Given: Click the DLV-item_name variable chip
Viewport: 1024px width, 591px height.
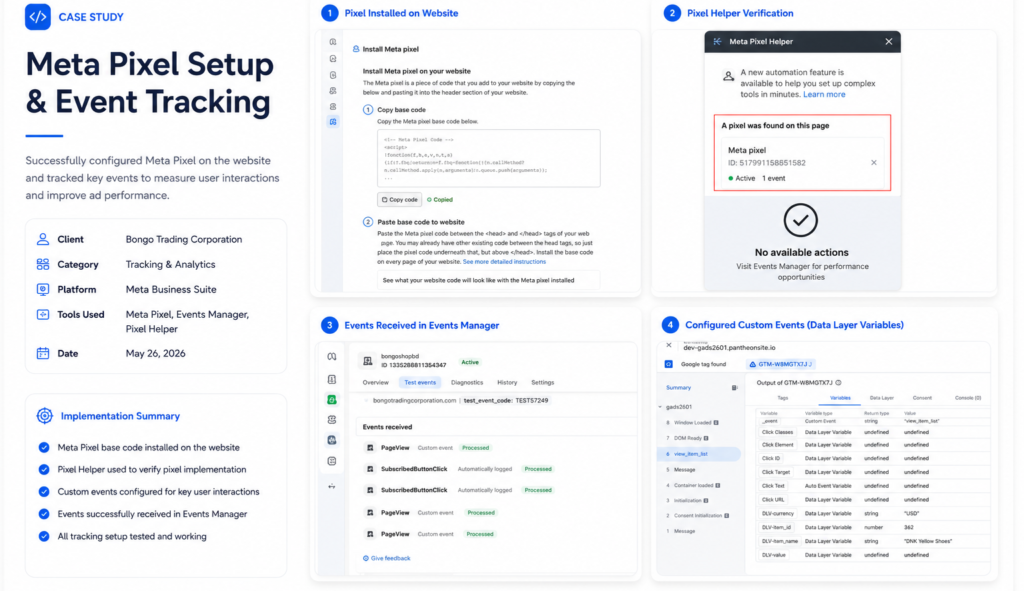Looking at the screenshot, I should click(780, 541).
